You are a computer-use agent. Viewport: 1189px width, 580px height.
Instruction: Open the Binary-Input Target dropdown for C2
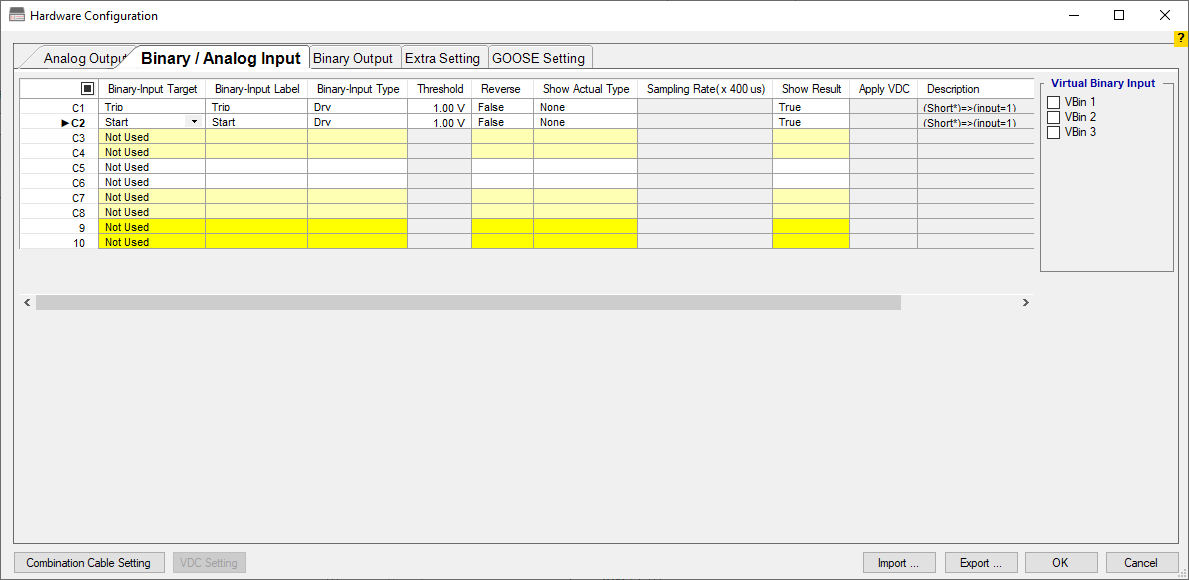(x=194, y=122)
